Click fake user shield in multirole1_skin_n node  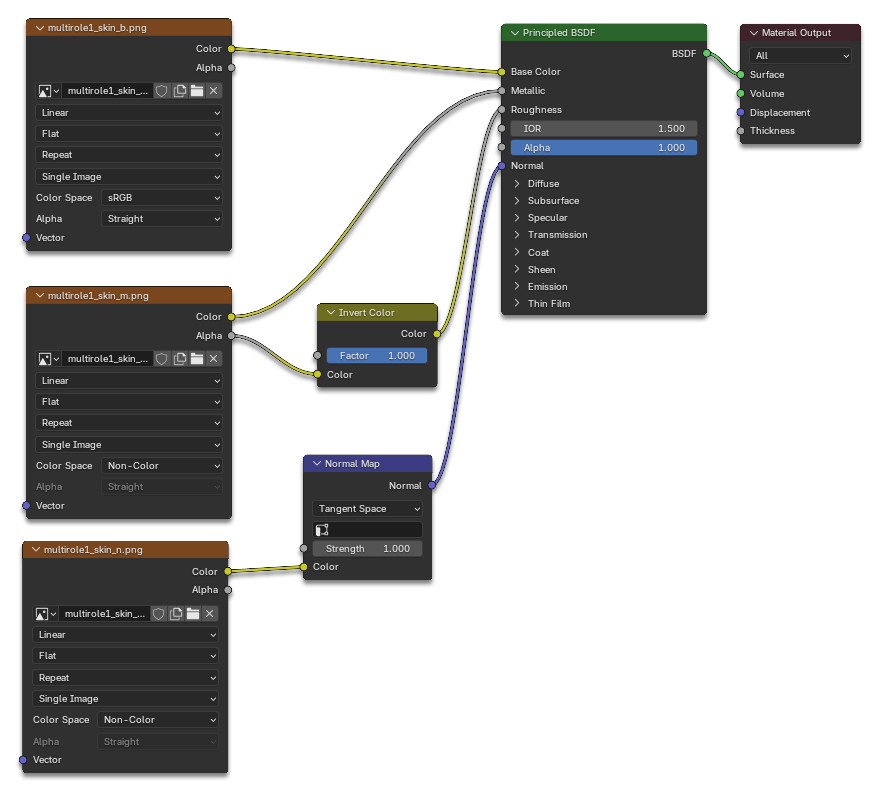coord(158,614)
